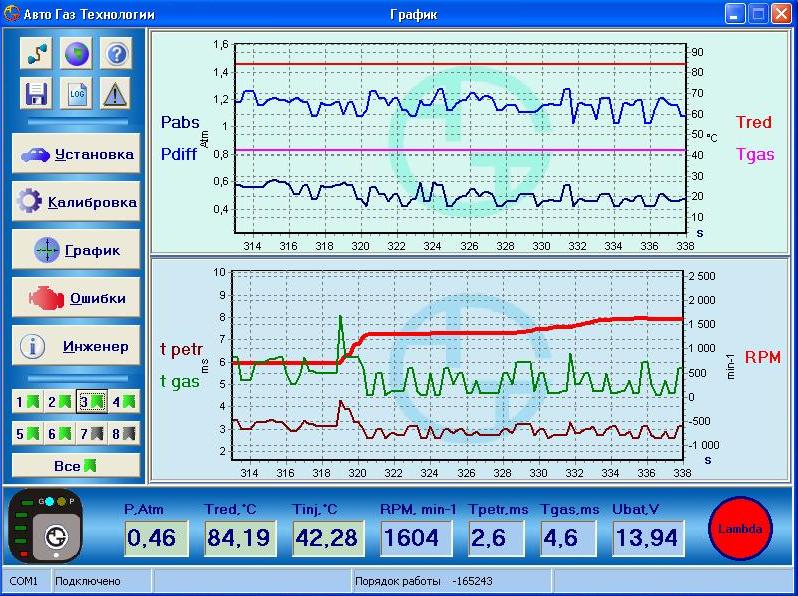Toggle injector channel 1 button
Image resolution: width=798 pixels, height=596 pixels.
click(27, 402)
